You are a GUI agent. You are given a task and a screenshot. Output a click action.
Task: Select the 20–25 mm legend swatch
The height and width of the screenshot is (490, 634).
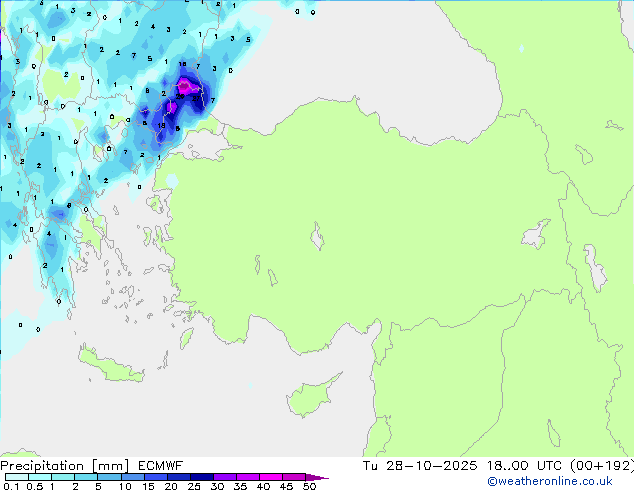[x=178, y=477]
